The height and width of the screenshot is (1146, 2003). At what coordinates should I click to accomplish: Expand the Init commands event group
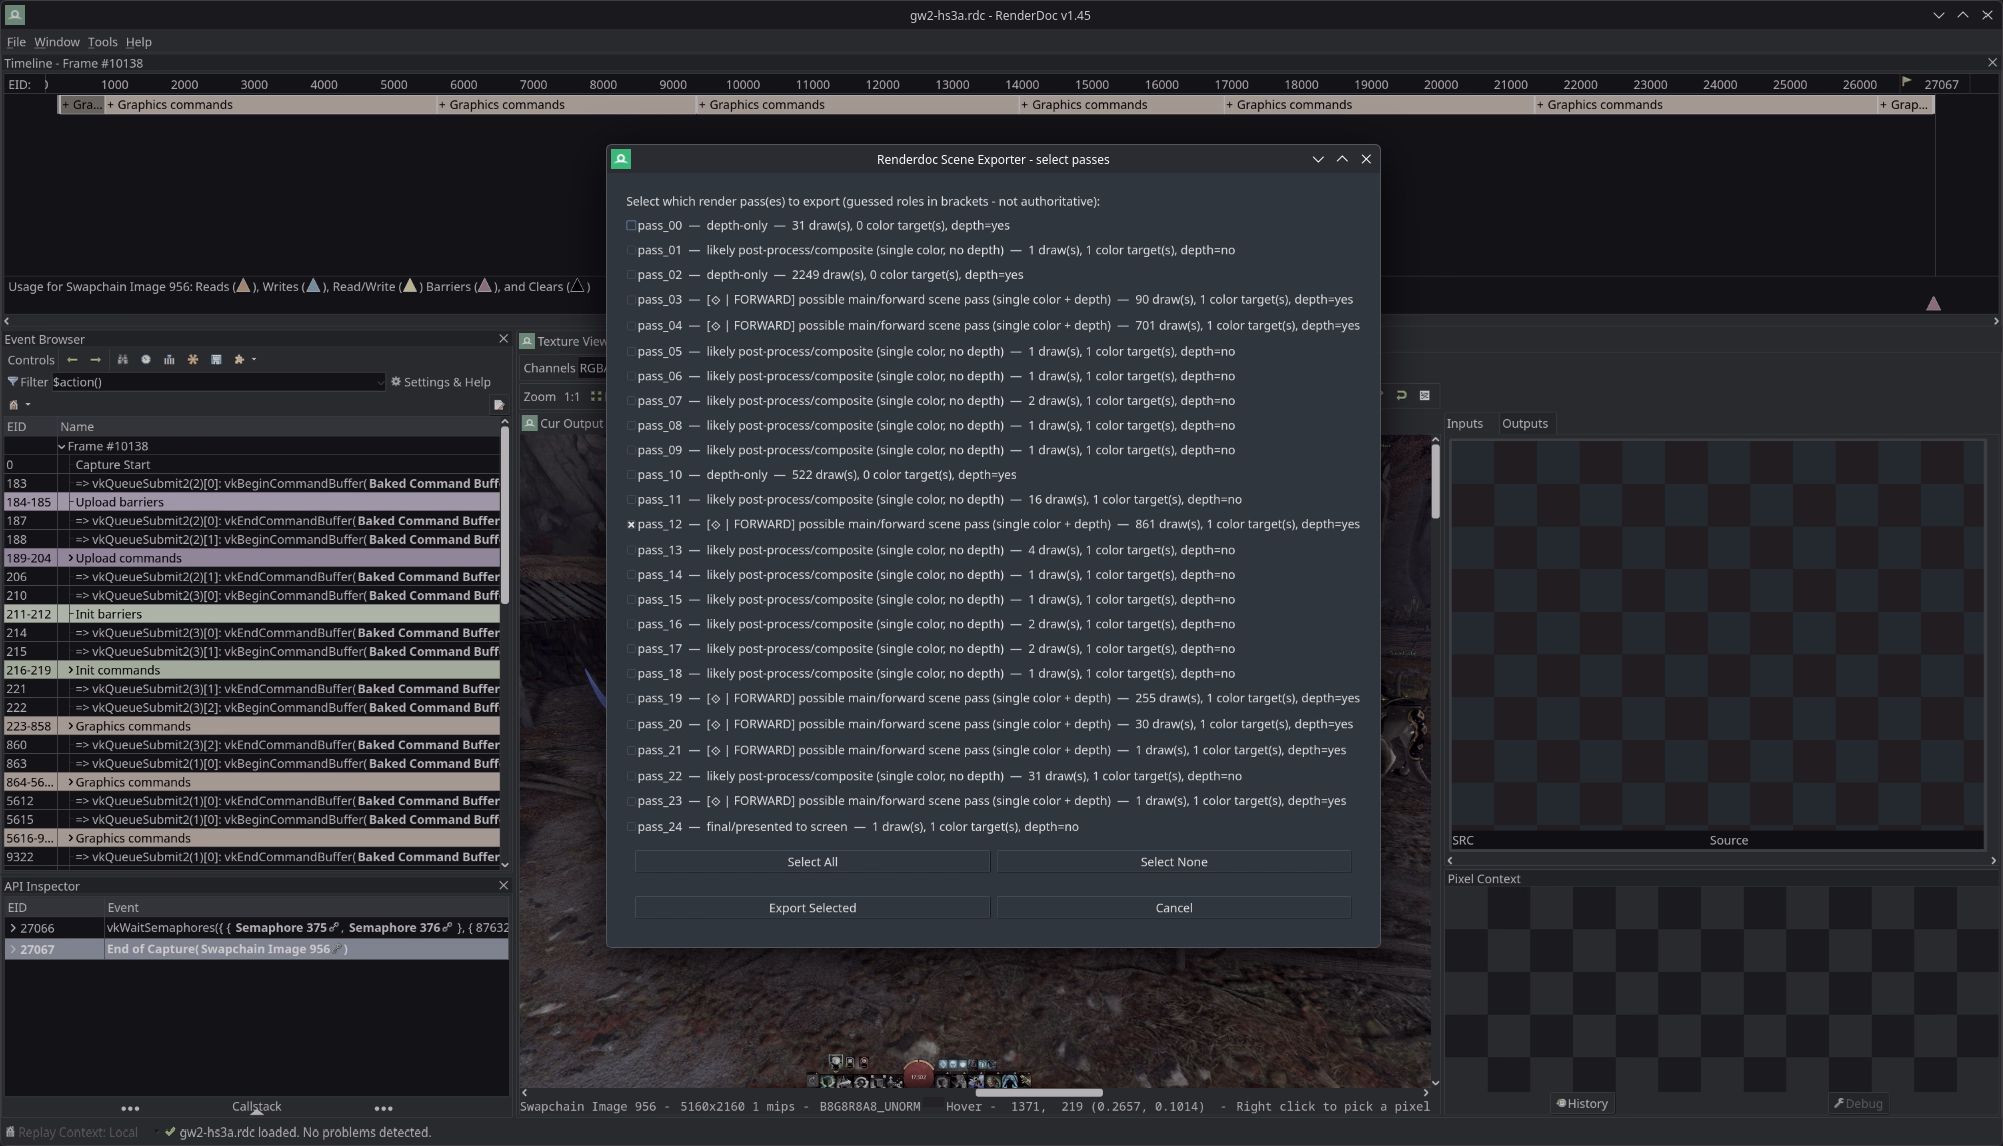(70, 670)
